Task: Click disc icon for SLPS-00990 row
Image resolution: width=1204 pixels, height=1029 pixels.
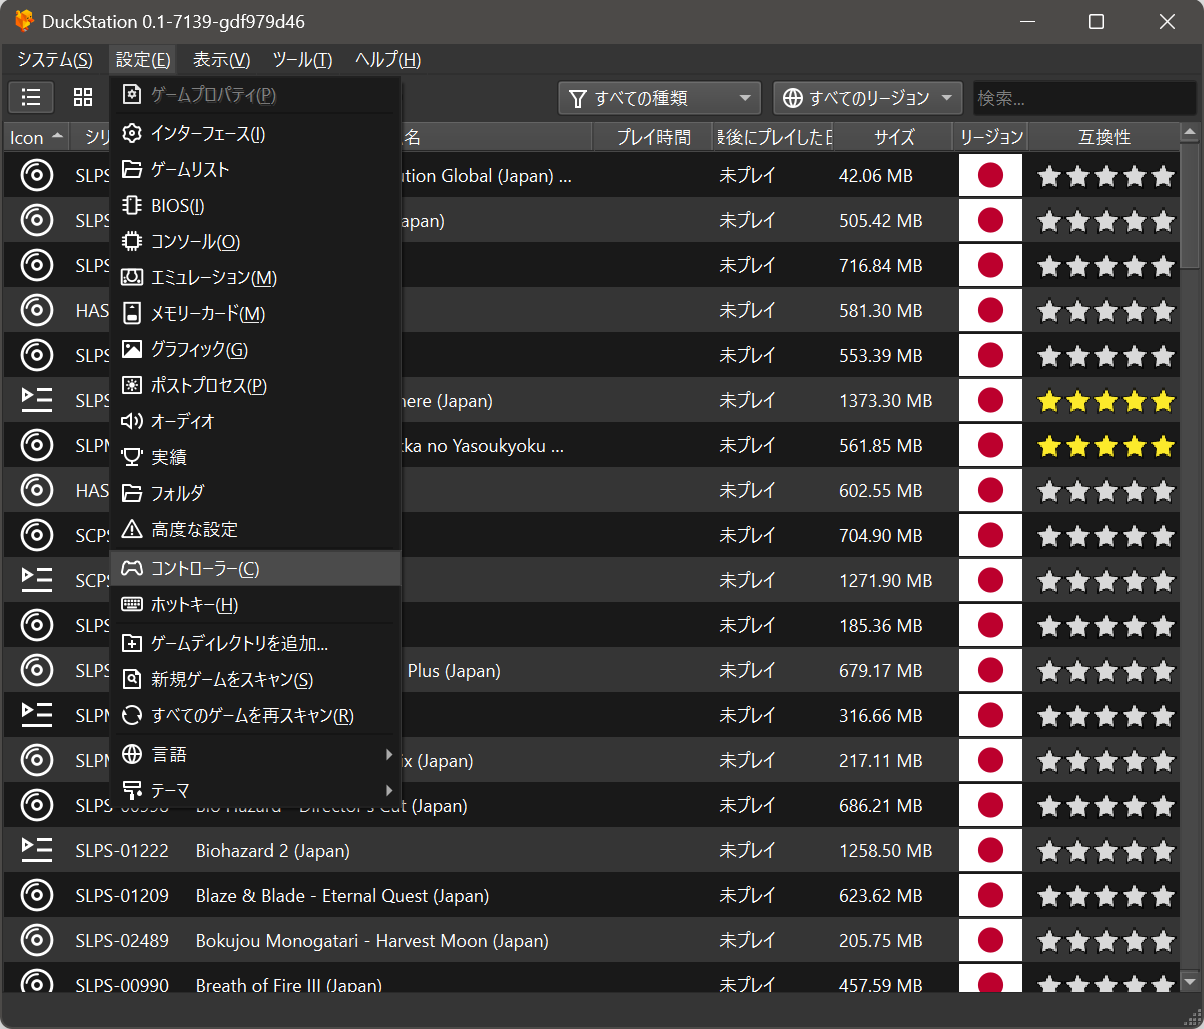Action: 36,982
